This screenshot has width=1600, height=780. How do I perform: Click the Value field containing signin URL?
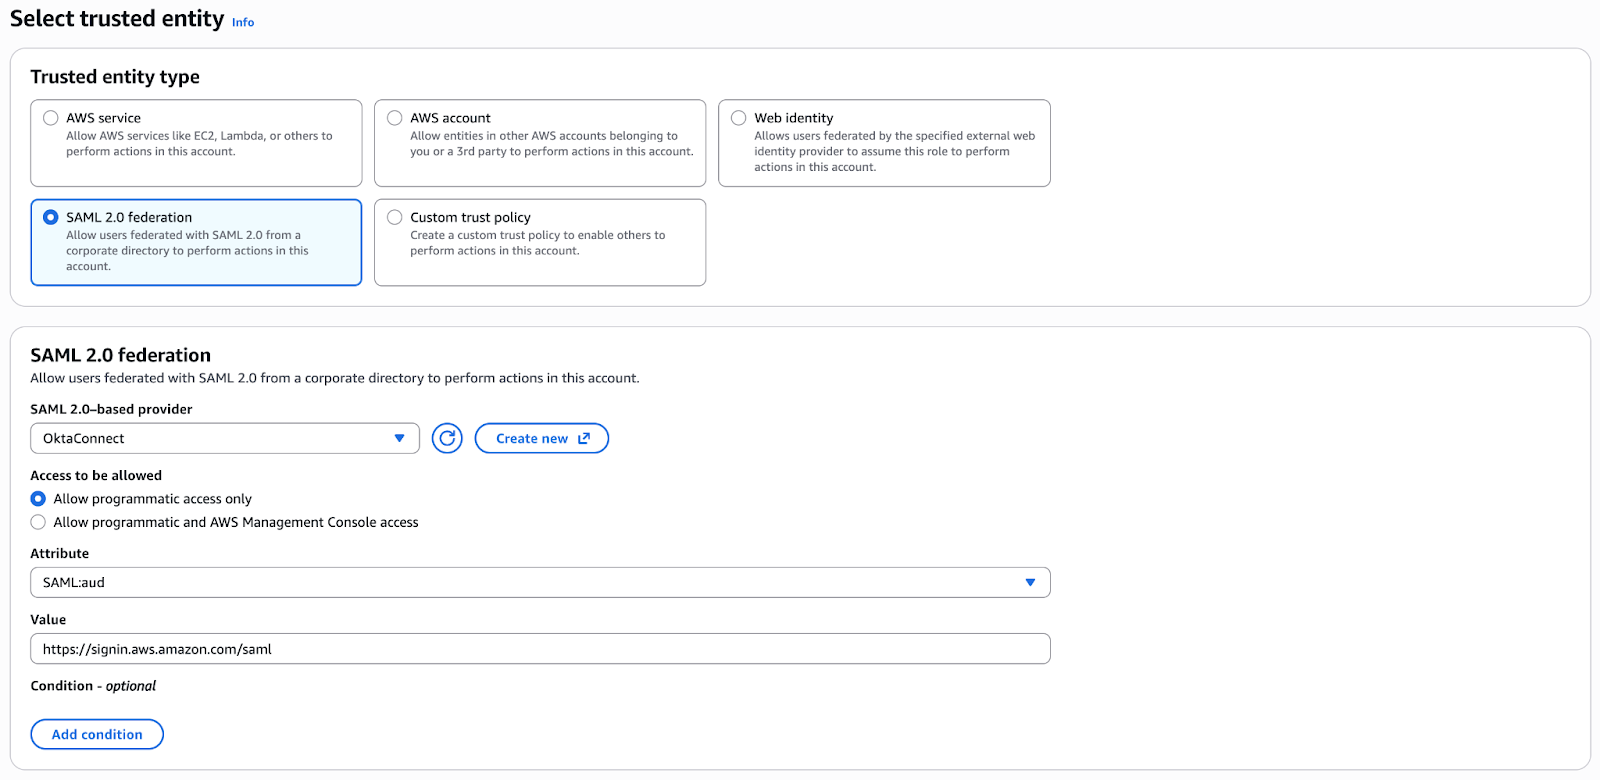[540, 649]
